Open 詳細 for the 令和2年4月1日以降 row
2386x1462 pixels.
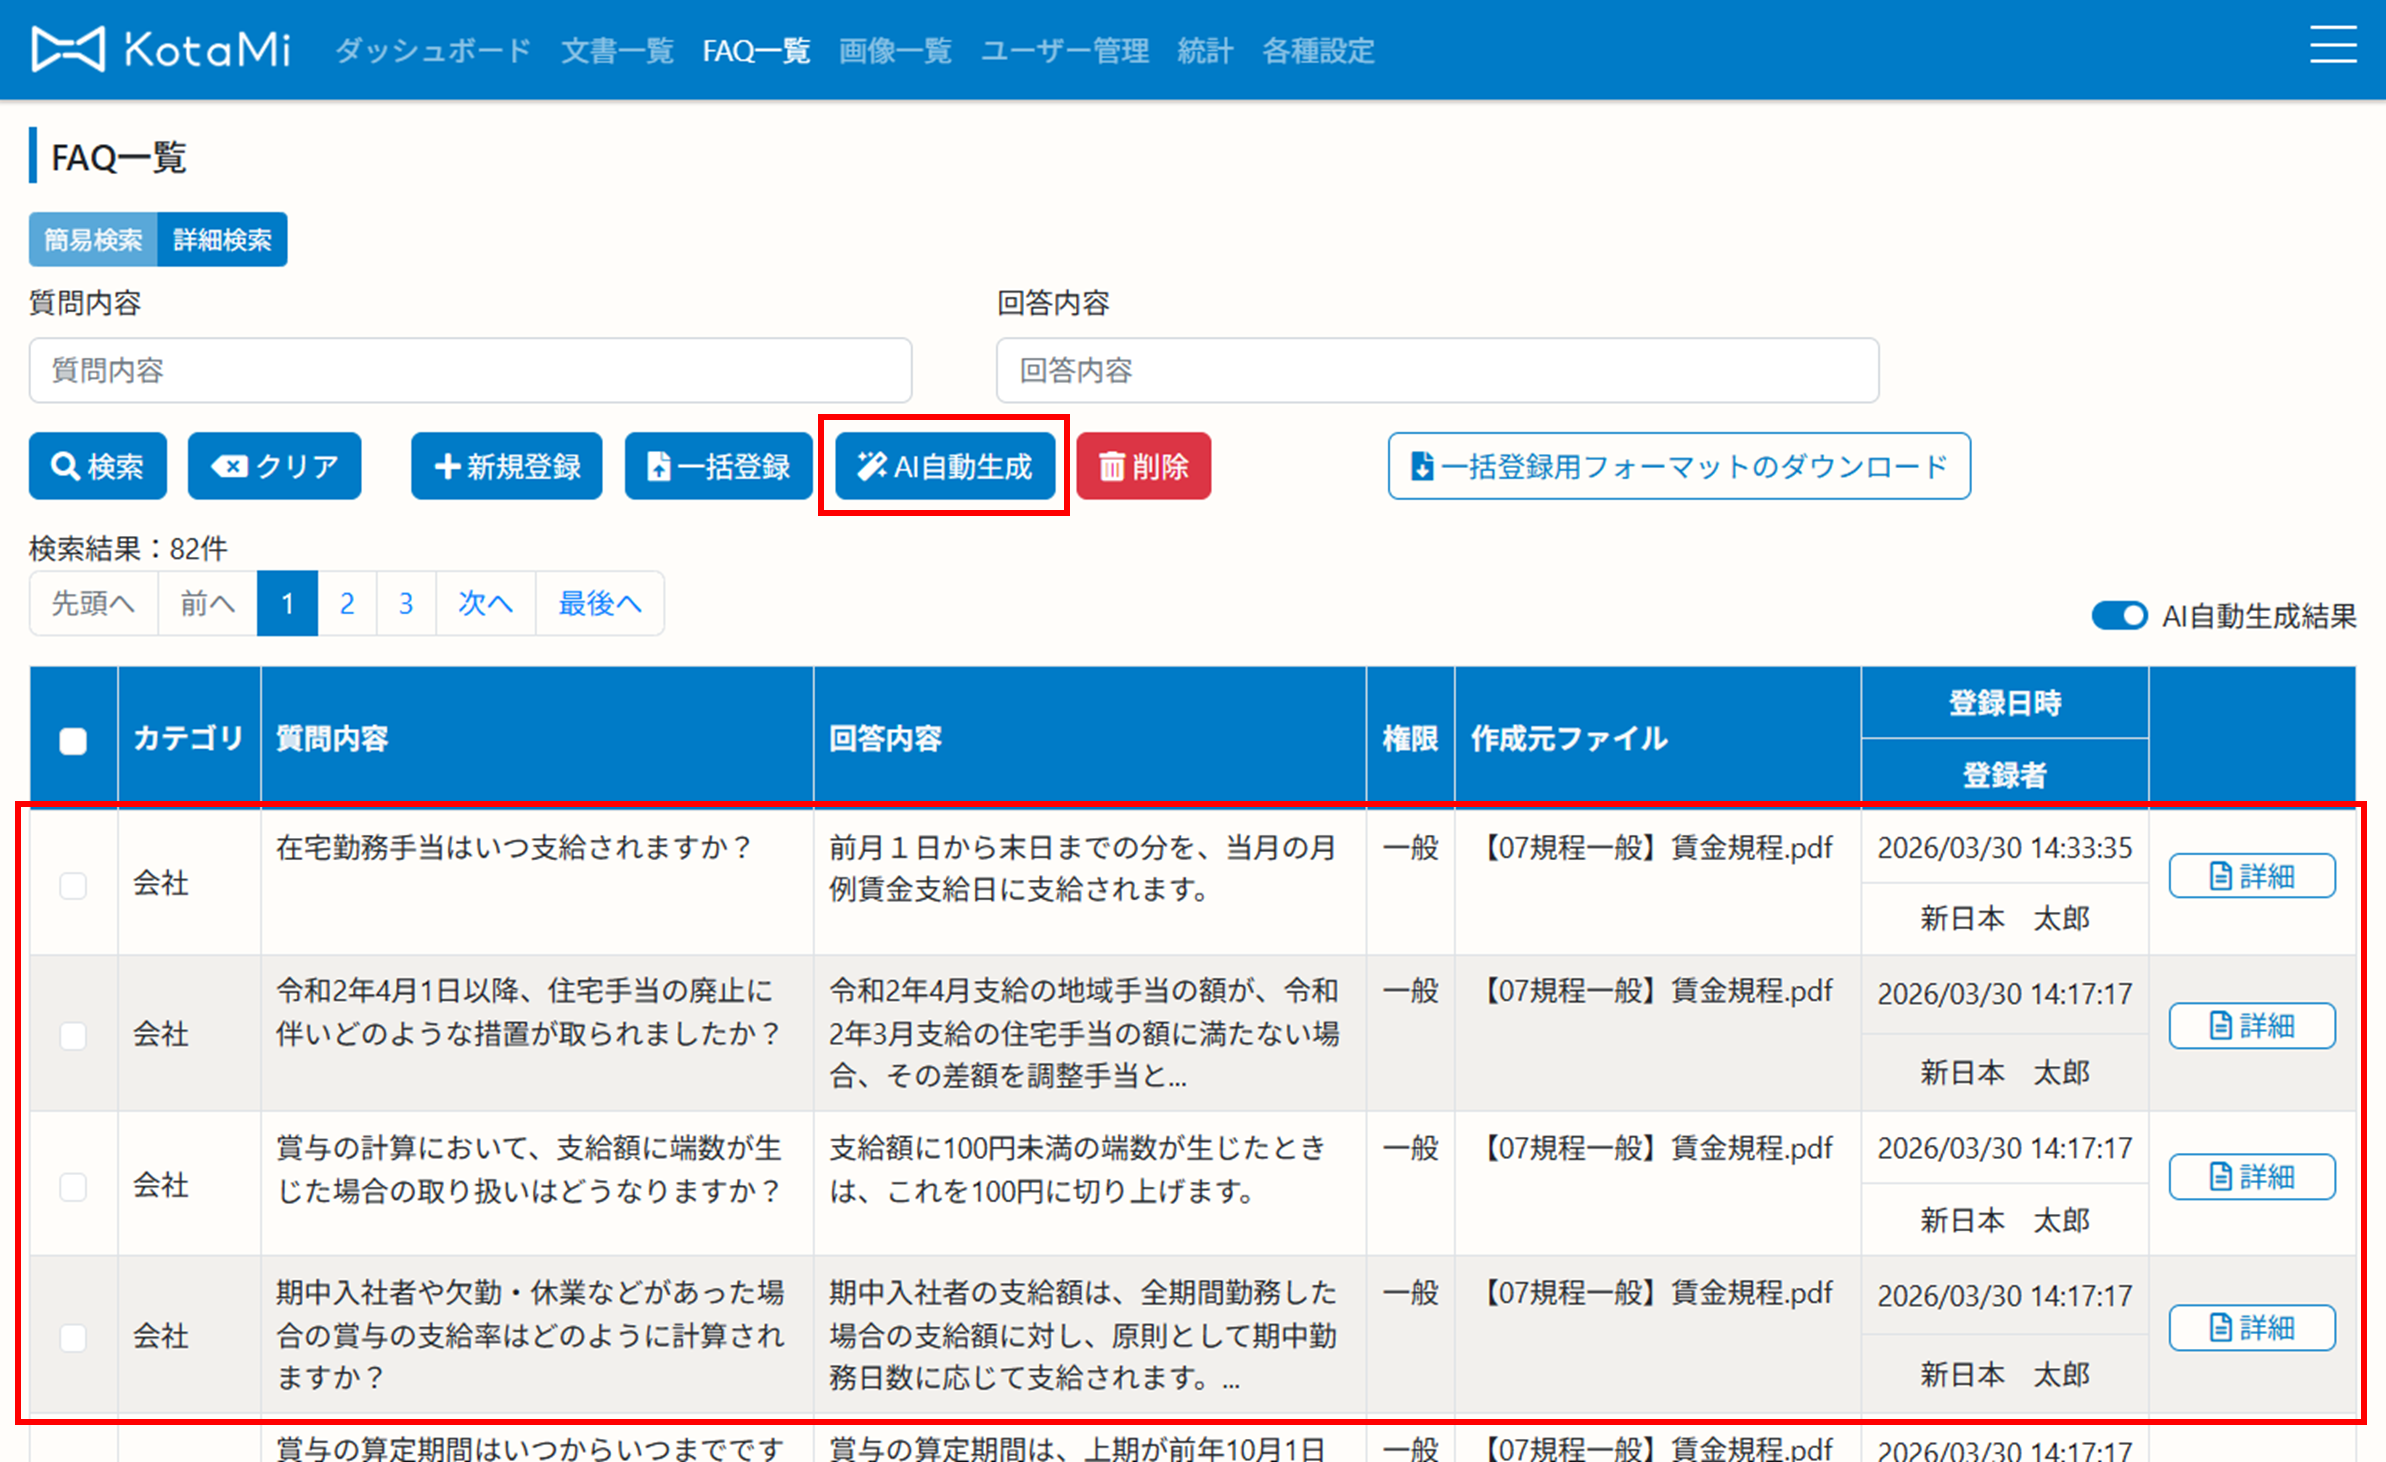coord(2252,1025)
